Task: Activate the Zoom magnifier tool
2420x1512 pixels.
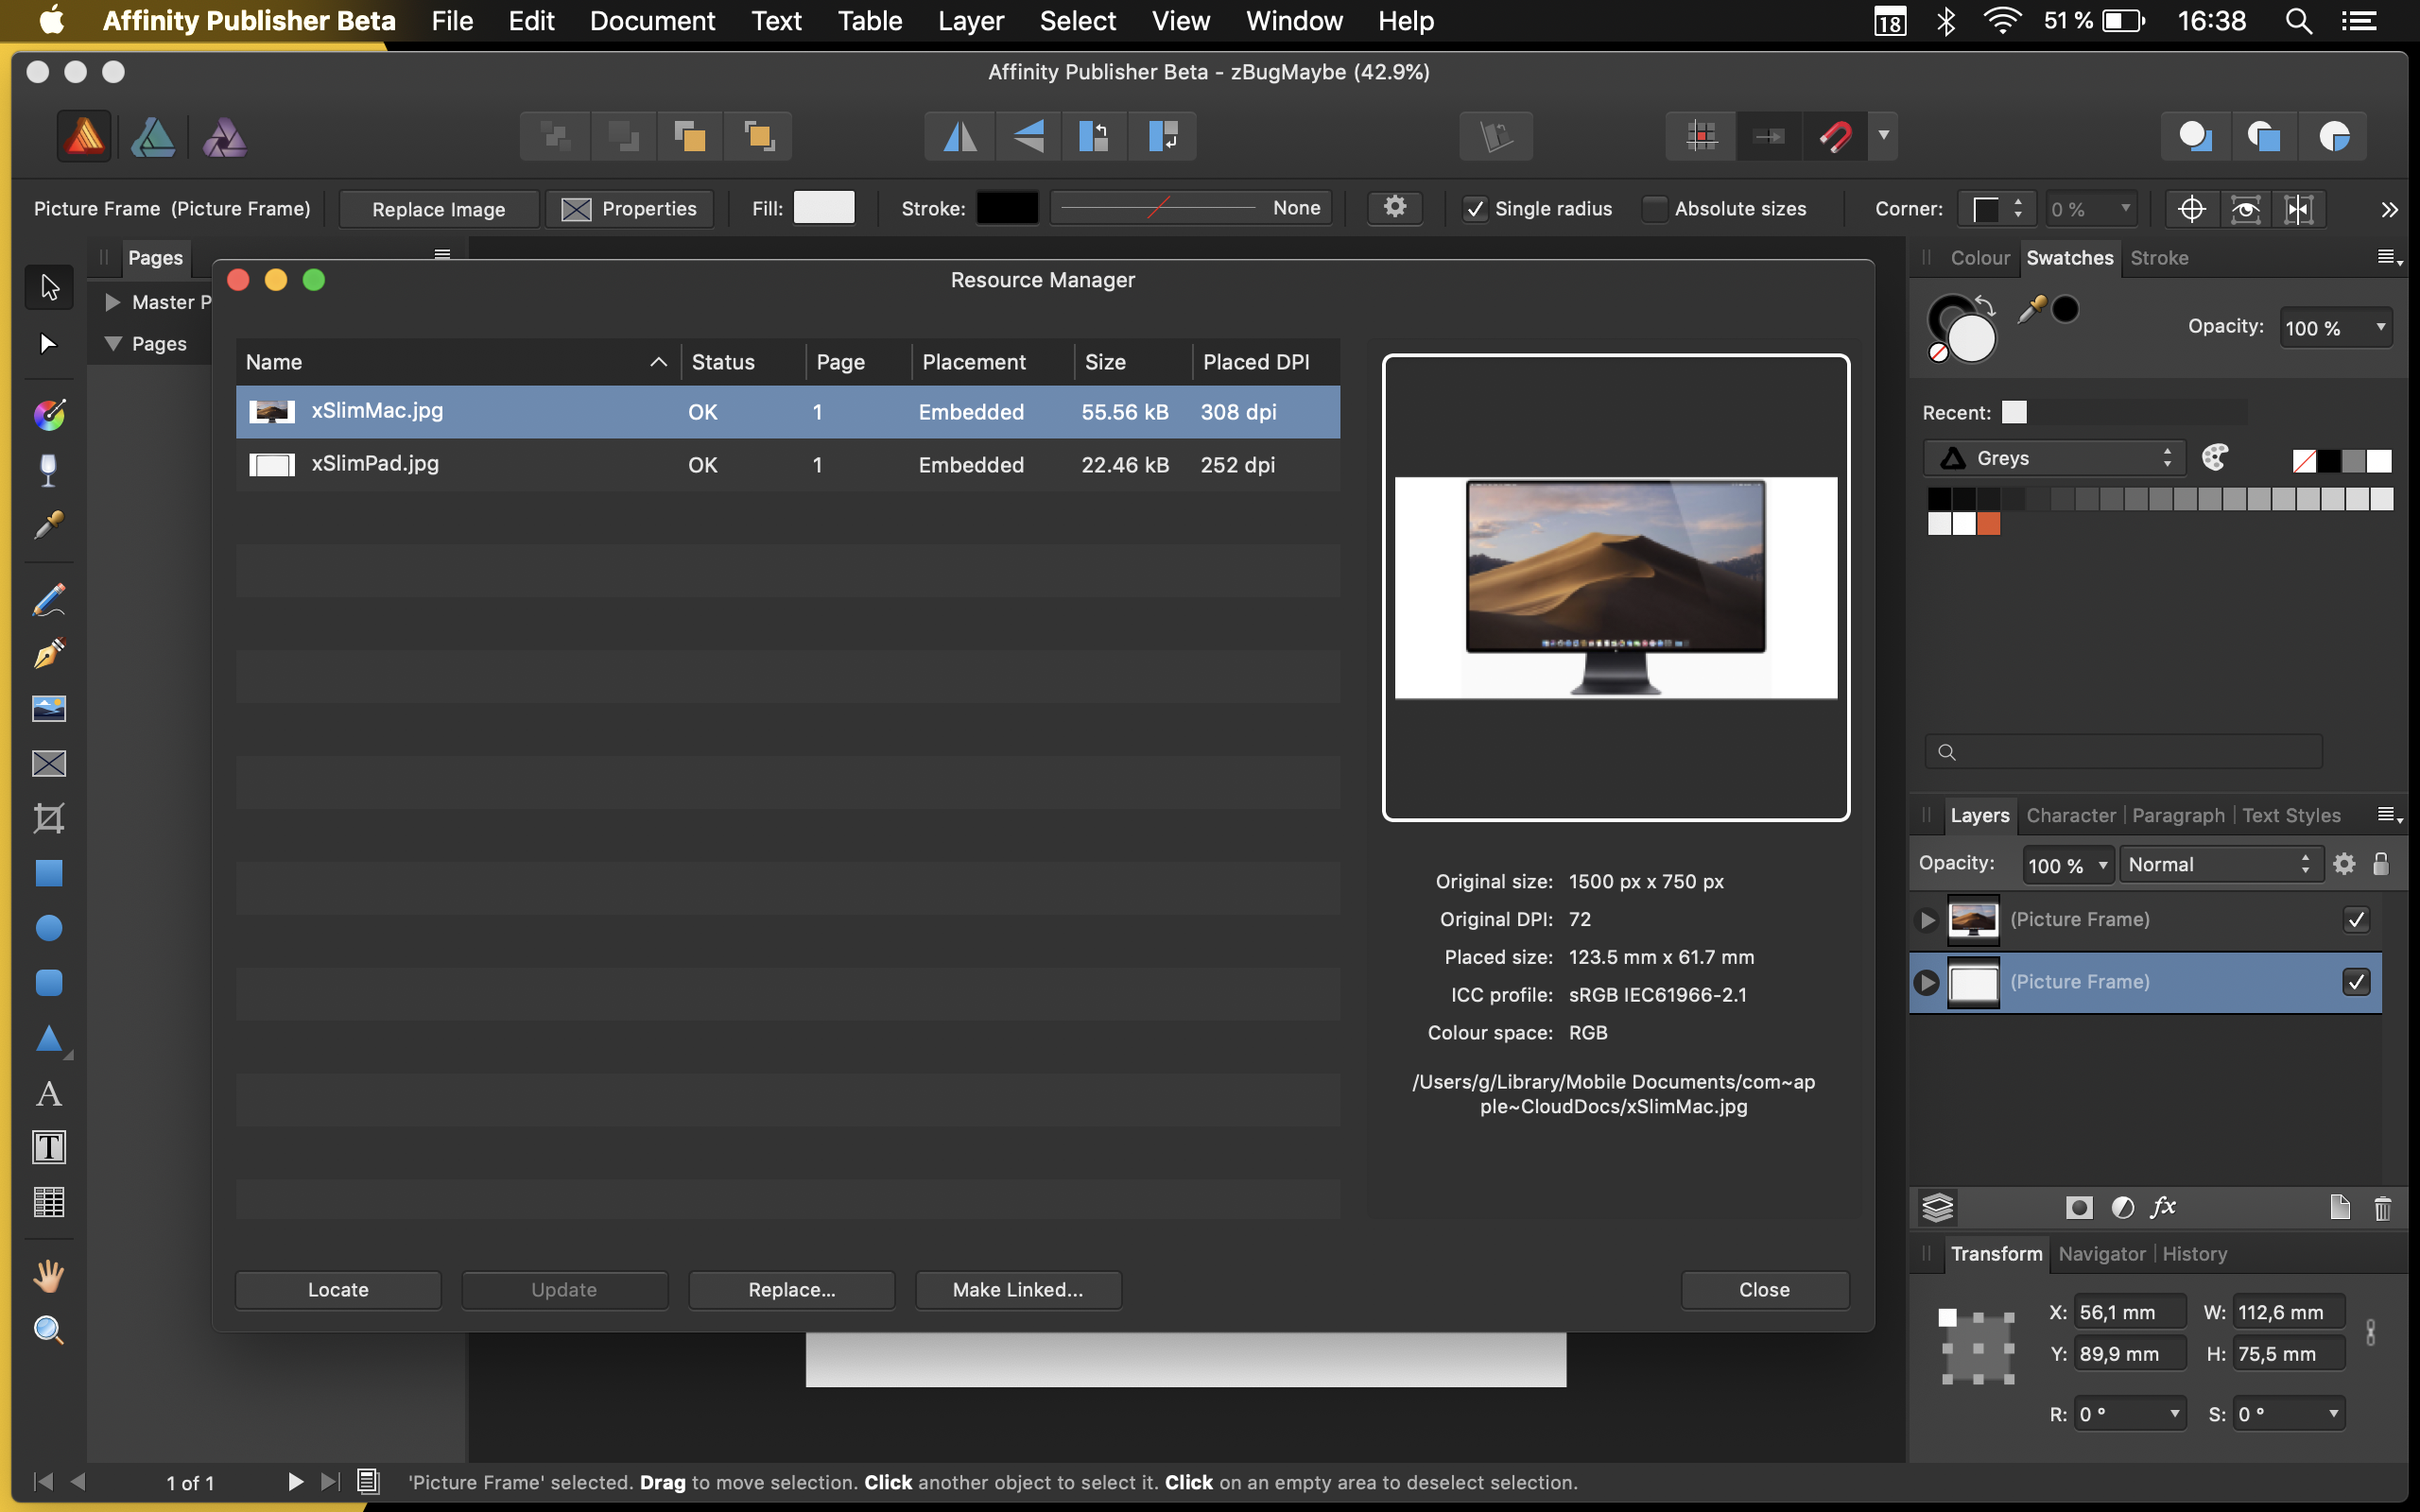Action: tap(49, 1331)
